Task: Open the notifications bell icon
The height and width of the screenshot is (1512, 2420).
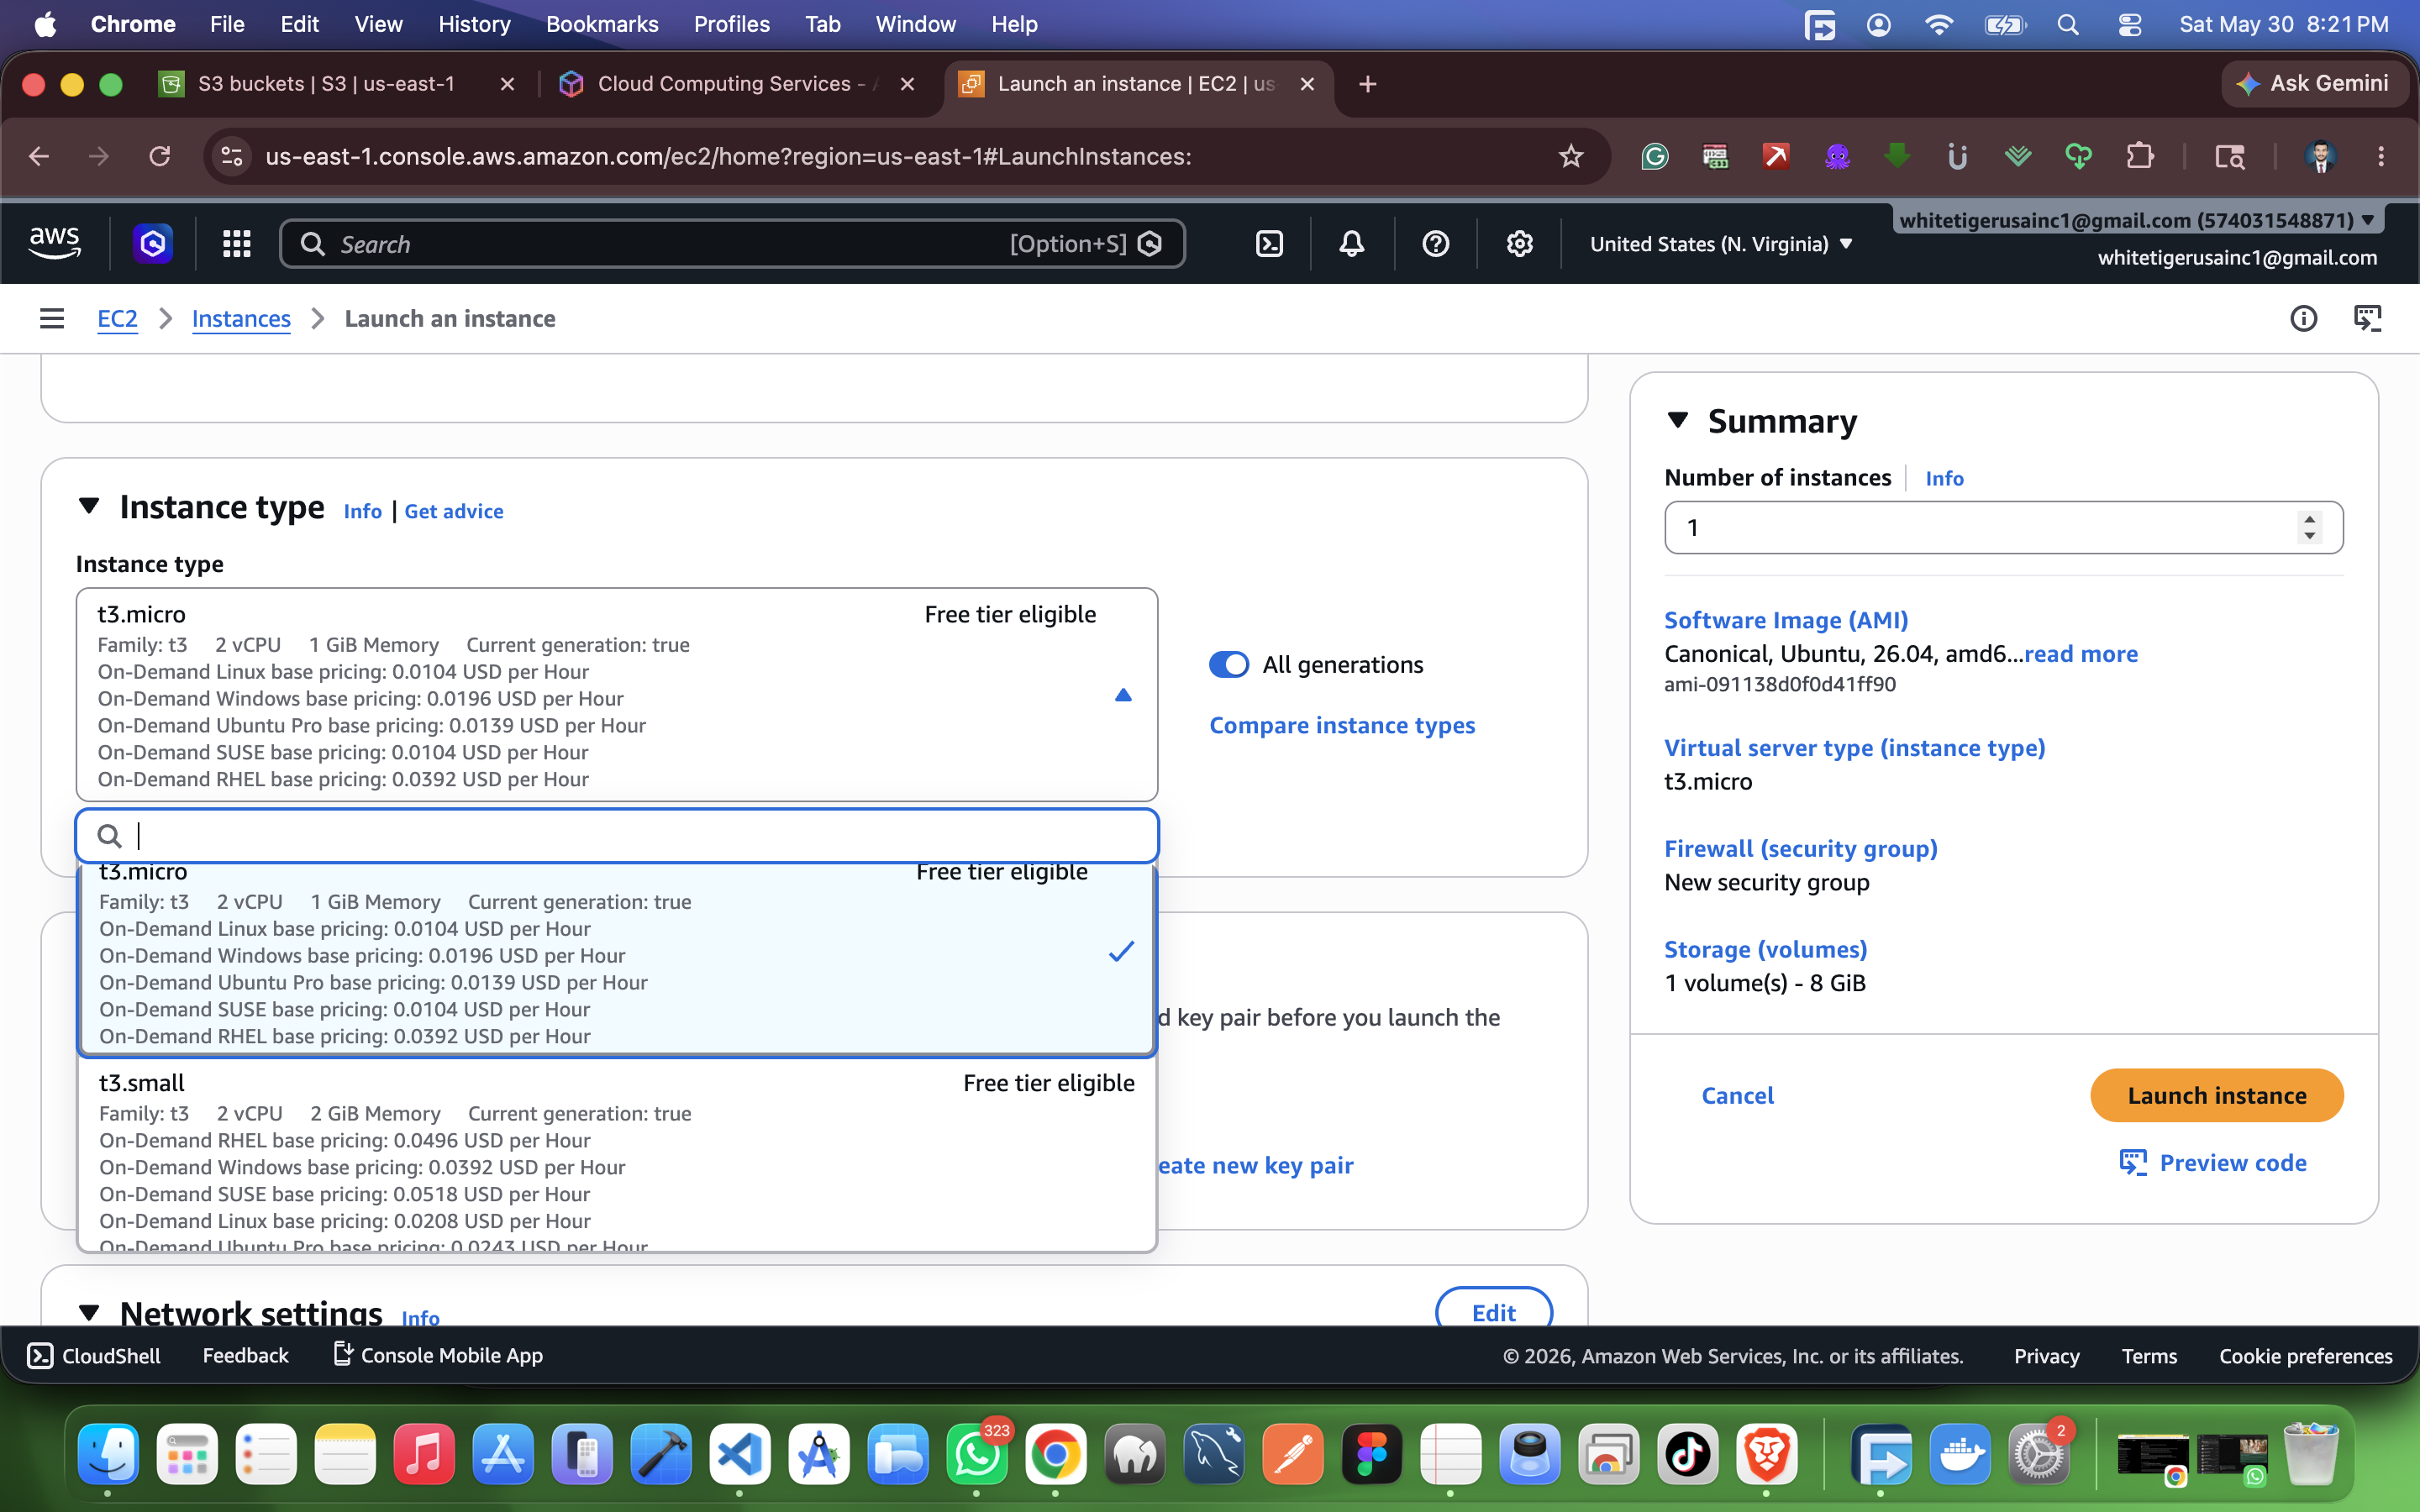Action: [1352, 244]
